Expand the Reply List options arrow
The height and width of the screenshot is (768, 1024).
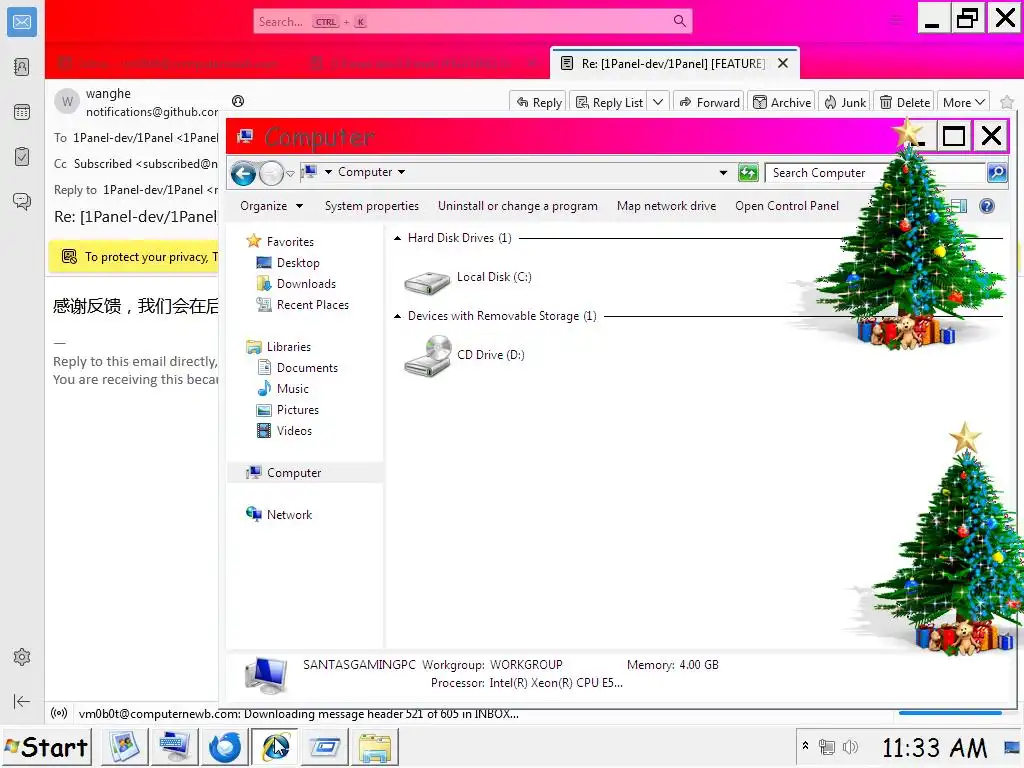pos(658,102)
